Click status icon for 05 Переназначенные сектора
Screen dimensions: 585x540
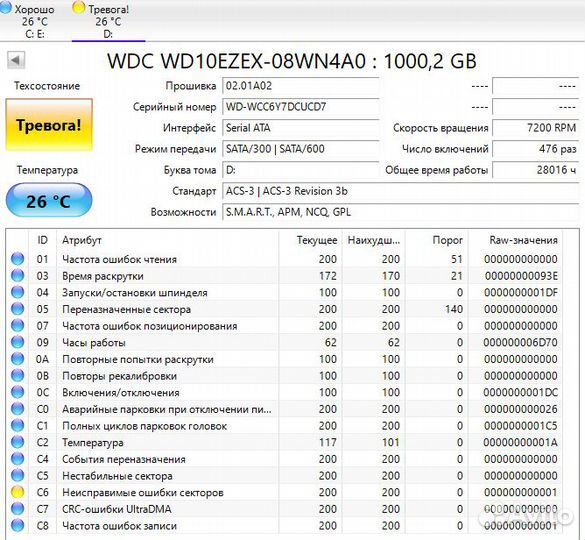(x=18, y=309)
